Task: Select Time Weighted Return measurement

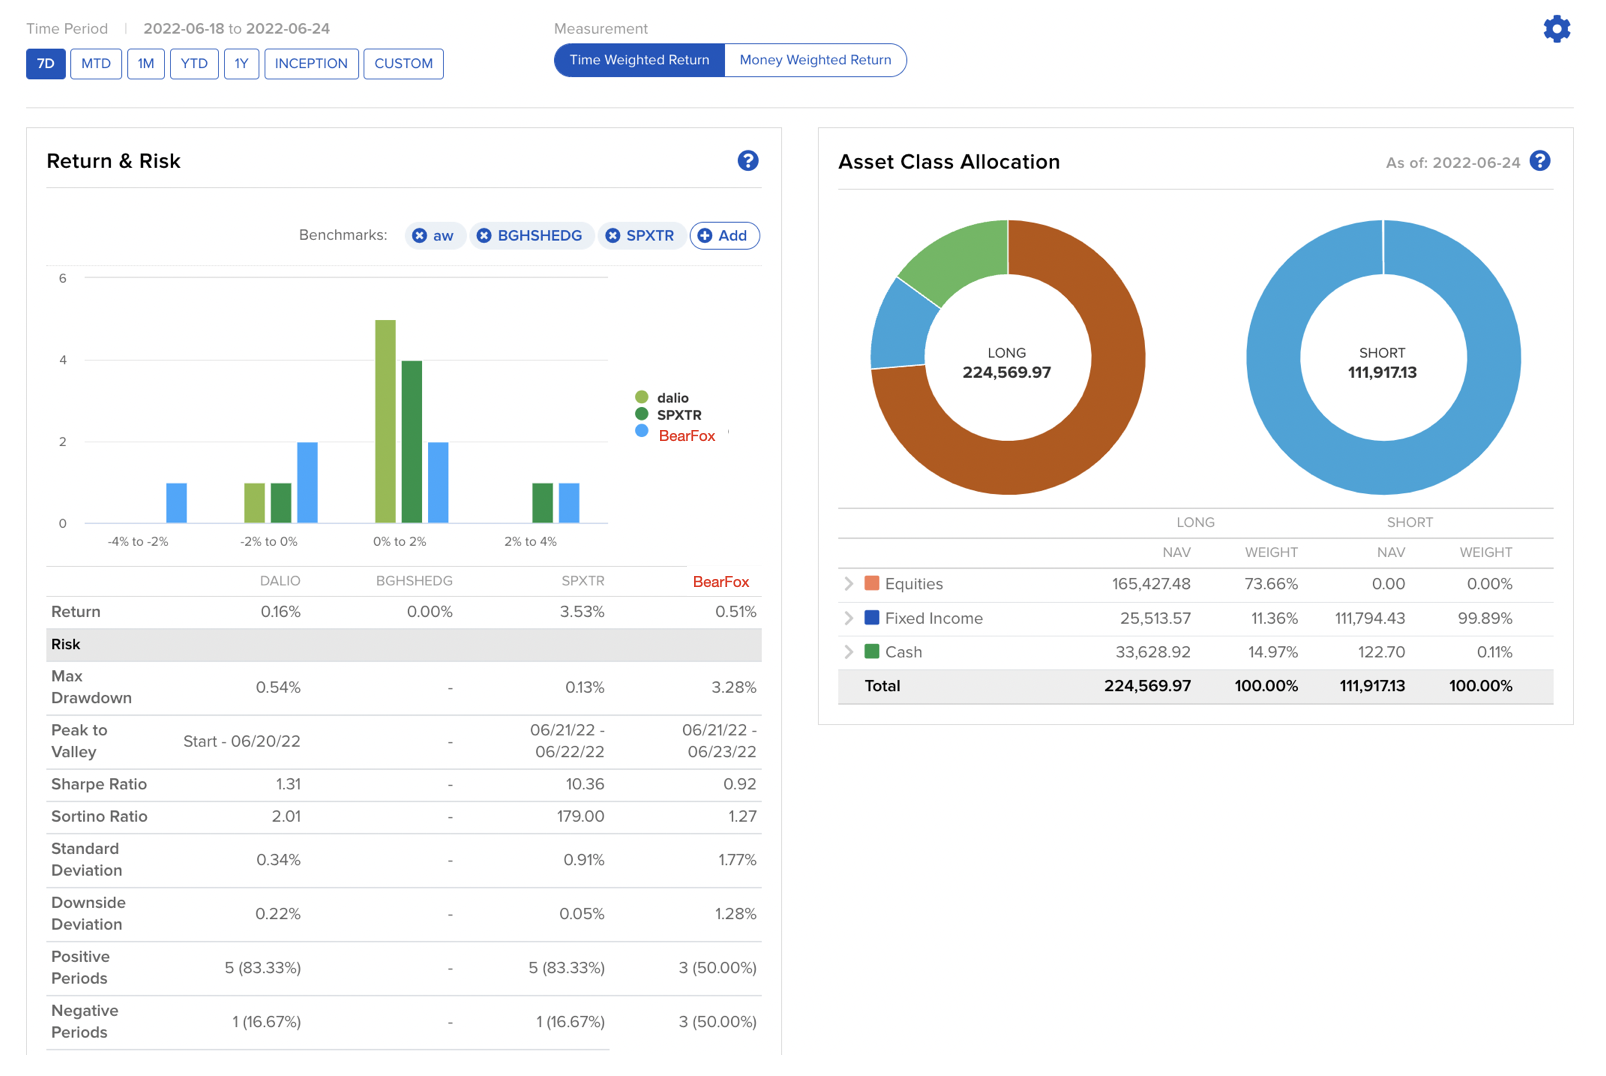Action: click(639, 60)
